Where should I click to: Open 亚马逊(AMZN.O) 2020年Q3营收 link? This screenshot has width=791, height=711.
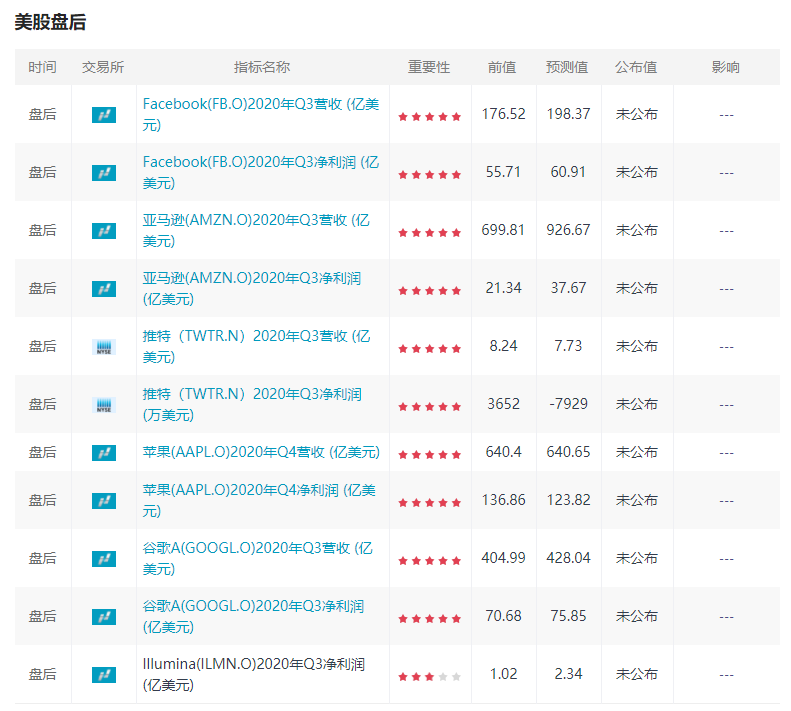pyautogui.click(x=256, y=219)
